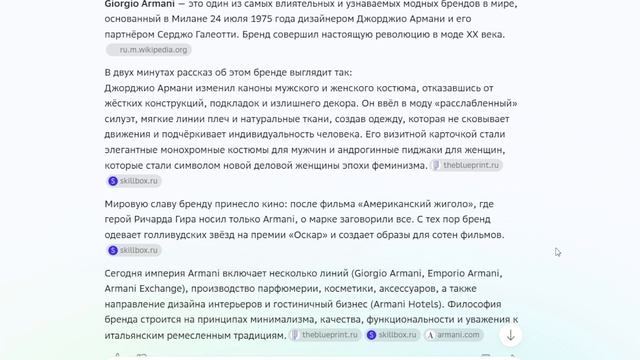Click the word «расслабленный» in the text
This screenshot has width=640, height=360.
pos(476,104)
